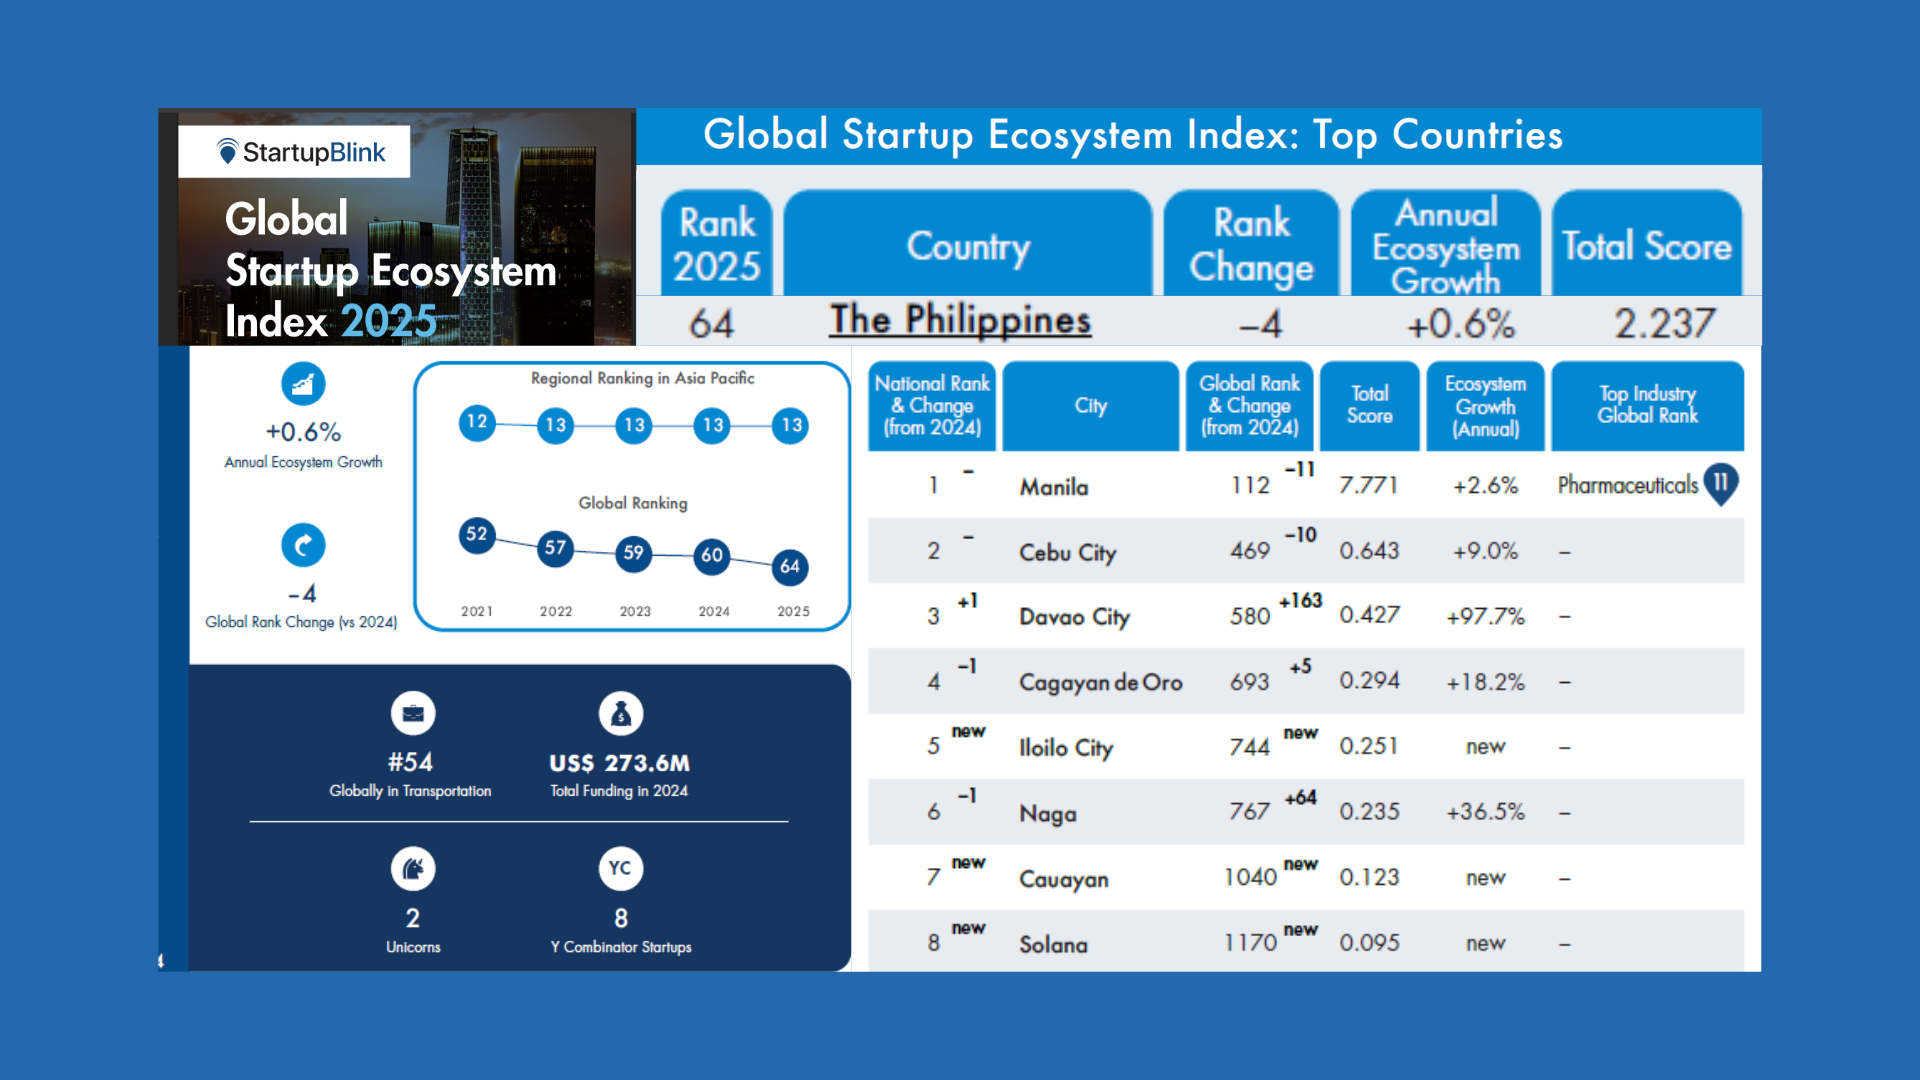This screenshot has height=1080, width=1920.
Task: Click the Total Funding money bag icon
Action: pyautogui.click(x=620, y=714)
